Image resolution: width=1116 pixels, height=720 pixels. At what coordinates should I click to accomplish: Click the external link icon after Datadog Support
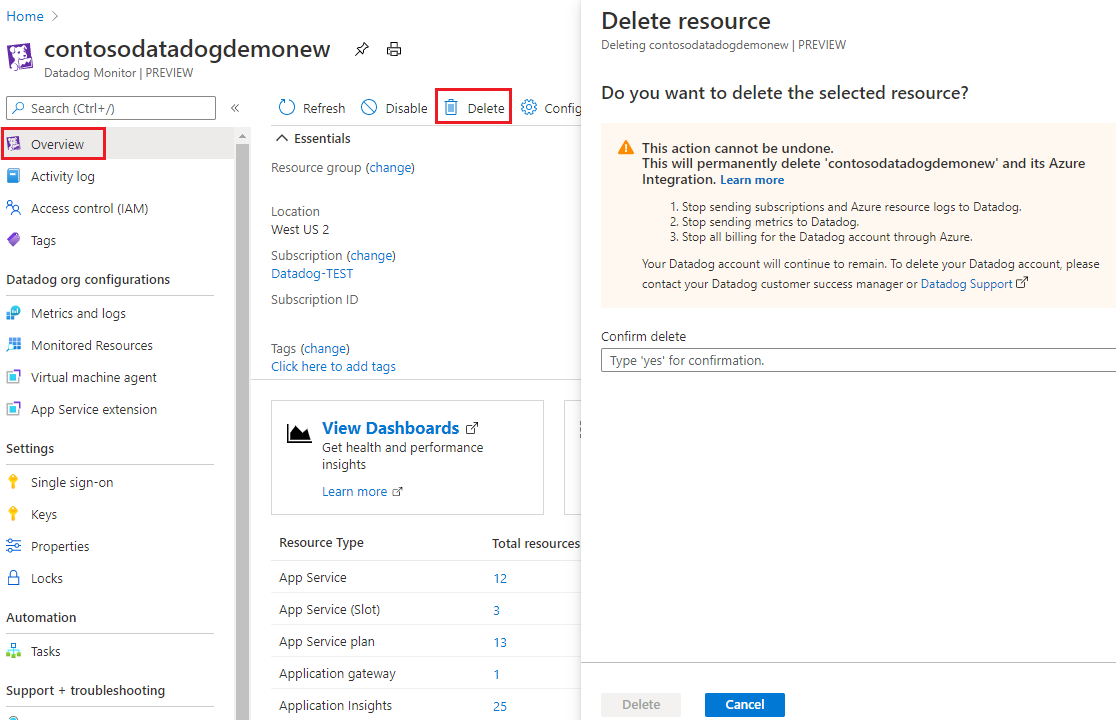tap(1022, 282)
